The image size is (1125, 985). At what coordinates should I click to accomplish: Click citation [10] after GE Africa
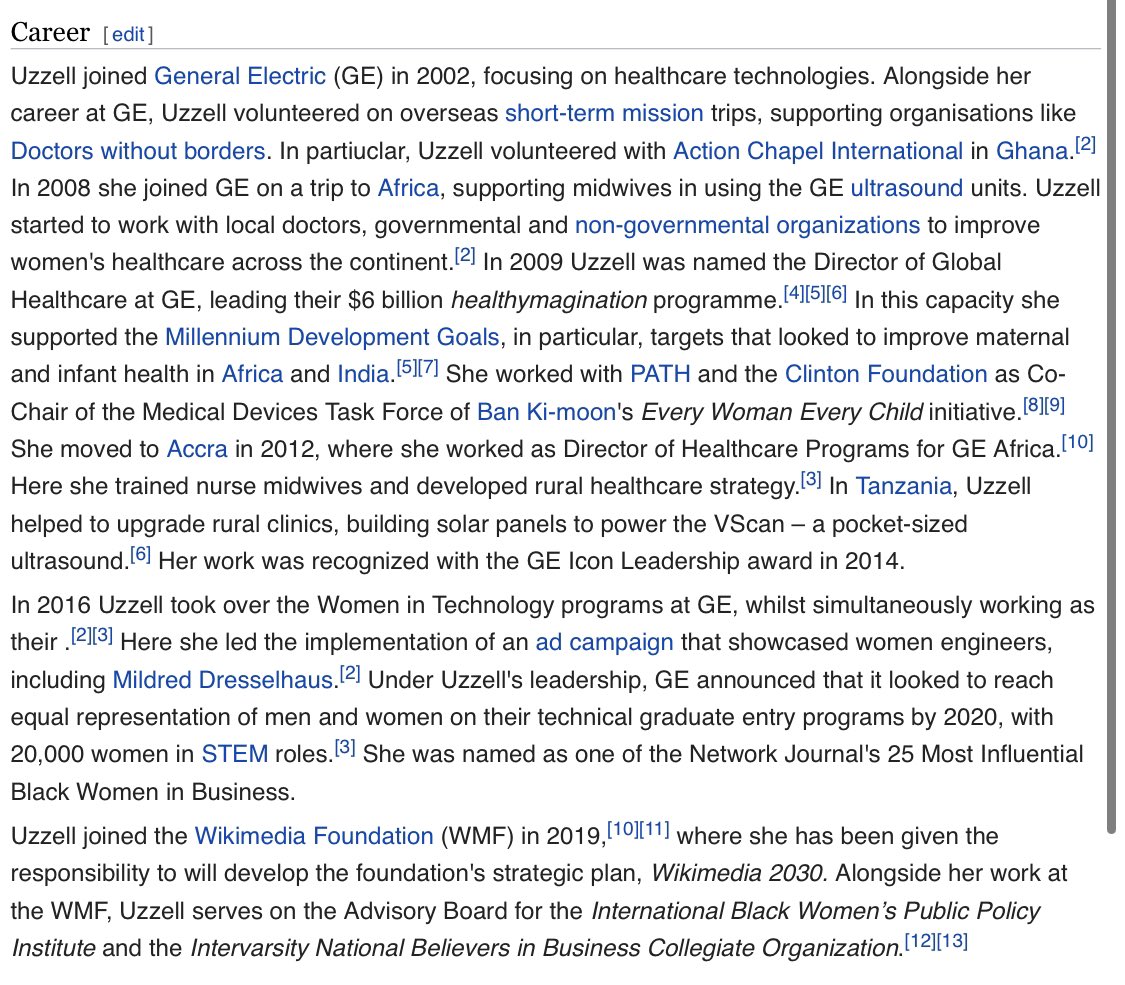coord(1078,443)
